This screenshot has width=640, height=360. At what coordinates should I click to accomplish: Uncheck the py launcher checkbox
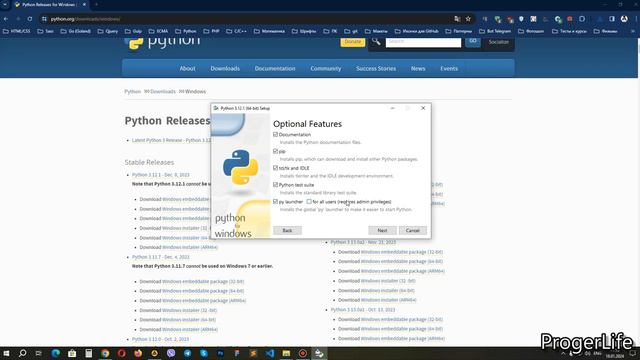click(276, 202)
